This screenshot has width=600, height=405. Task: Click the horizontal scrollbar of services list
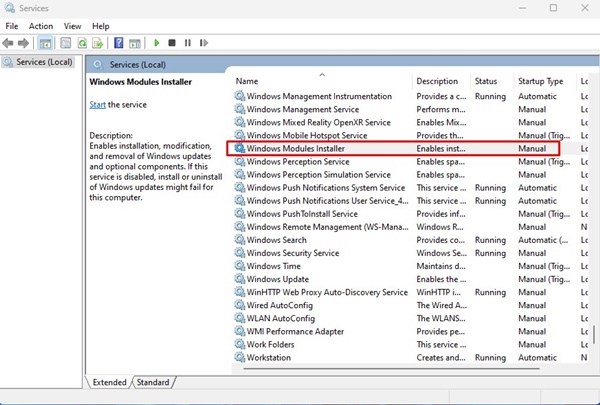click(x=391, y=369)
